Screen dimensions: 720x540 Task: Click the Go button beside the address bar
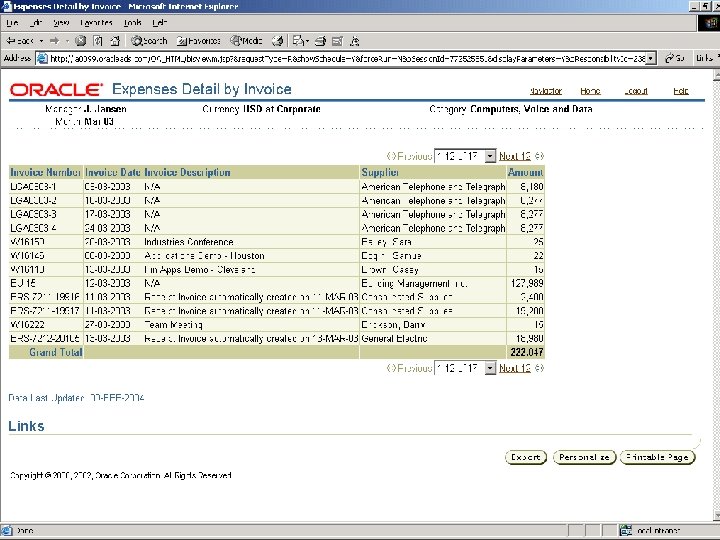[x=675, y=58]
